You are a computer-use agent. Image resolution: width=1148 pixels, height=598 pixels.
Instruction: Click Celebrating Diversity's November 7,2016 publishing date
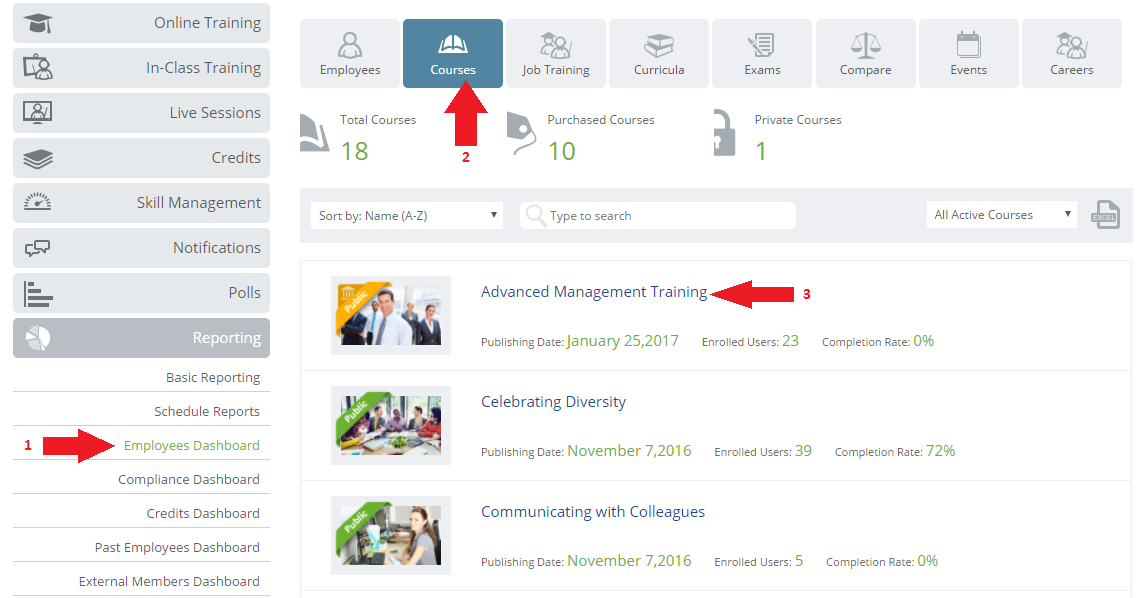629,451
